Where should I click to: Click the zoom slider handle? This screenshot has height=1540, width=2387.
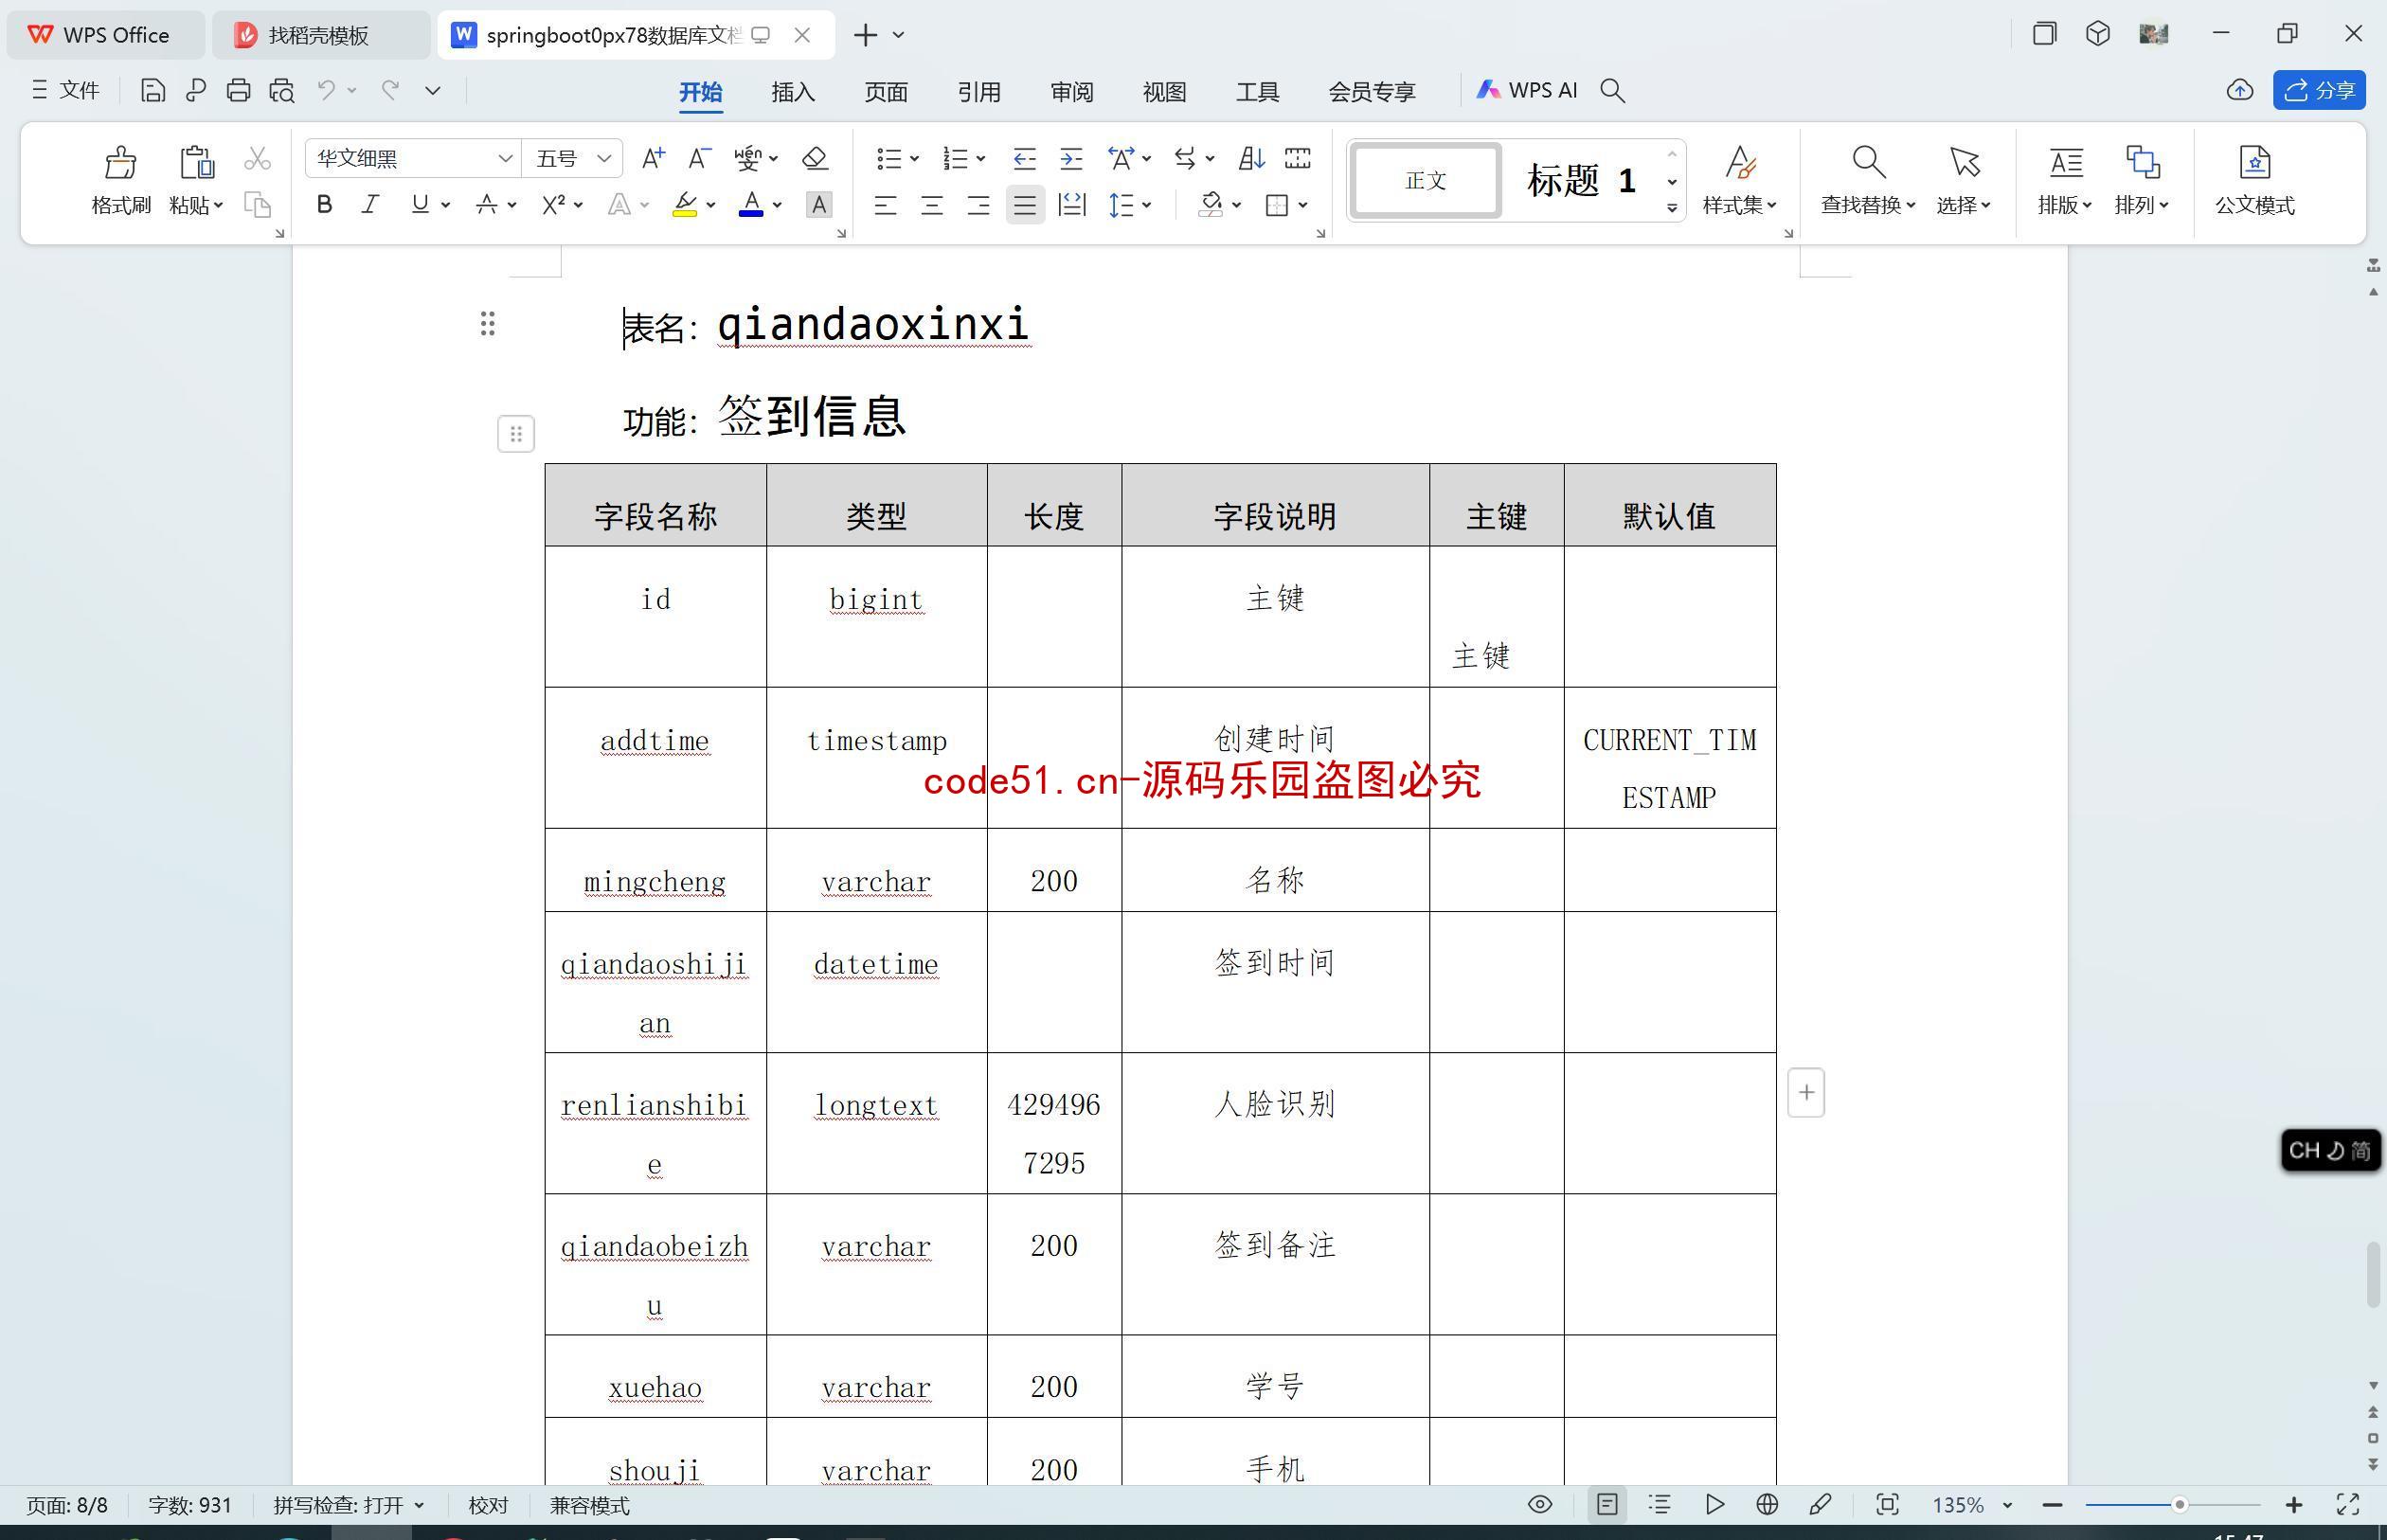click(2179, 1504)
